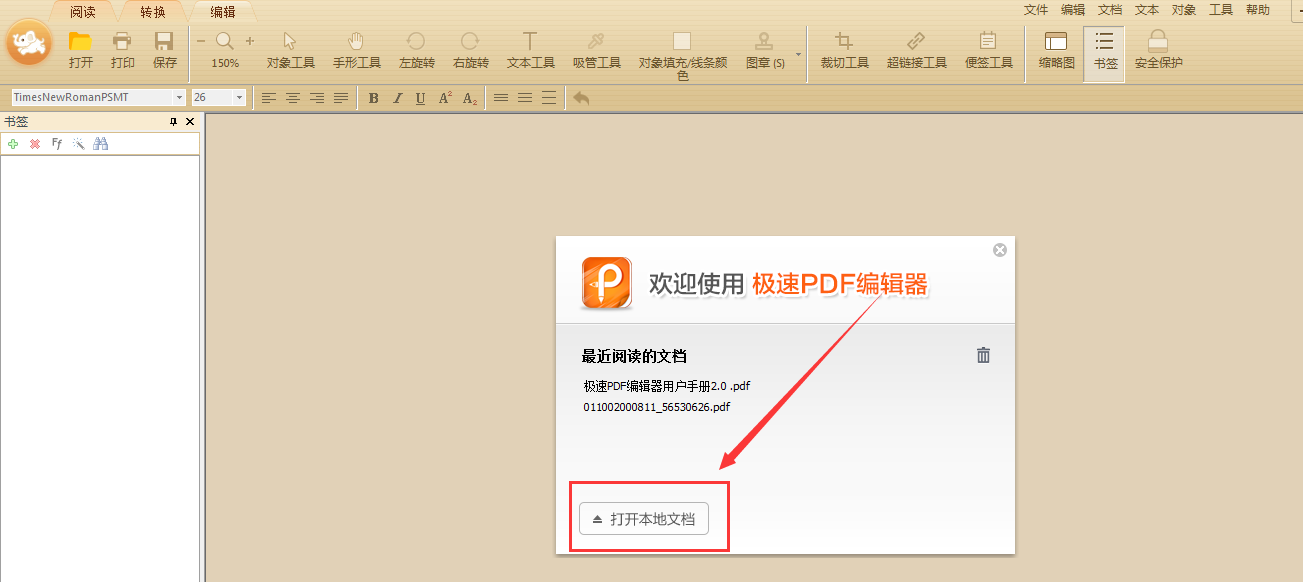Toggle underline formatting

click(x=420, y=98)
